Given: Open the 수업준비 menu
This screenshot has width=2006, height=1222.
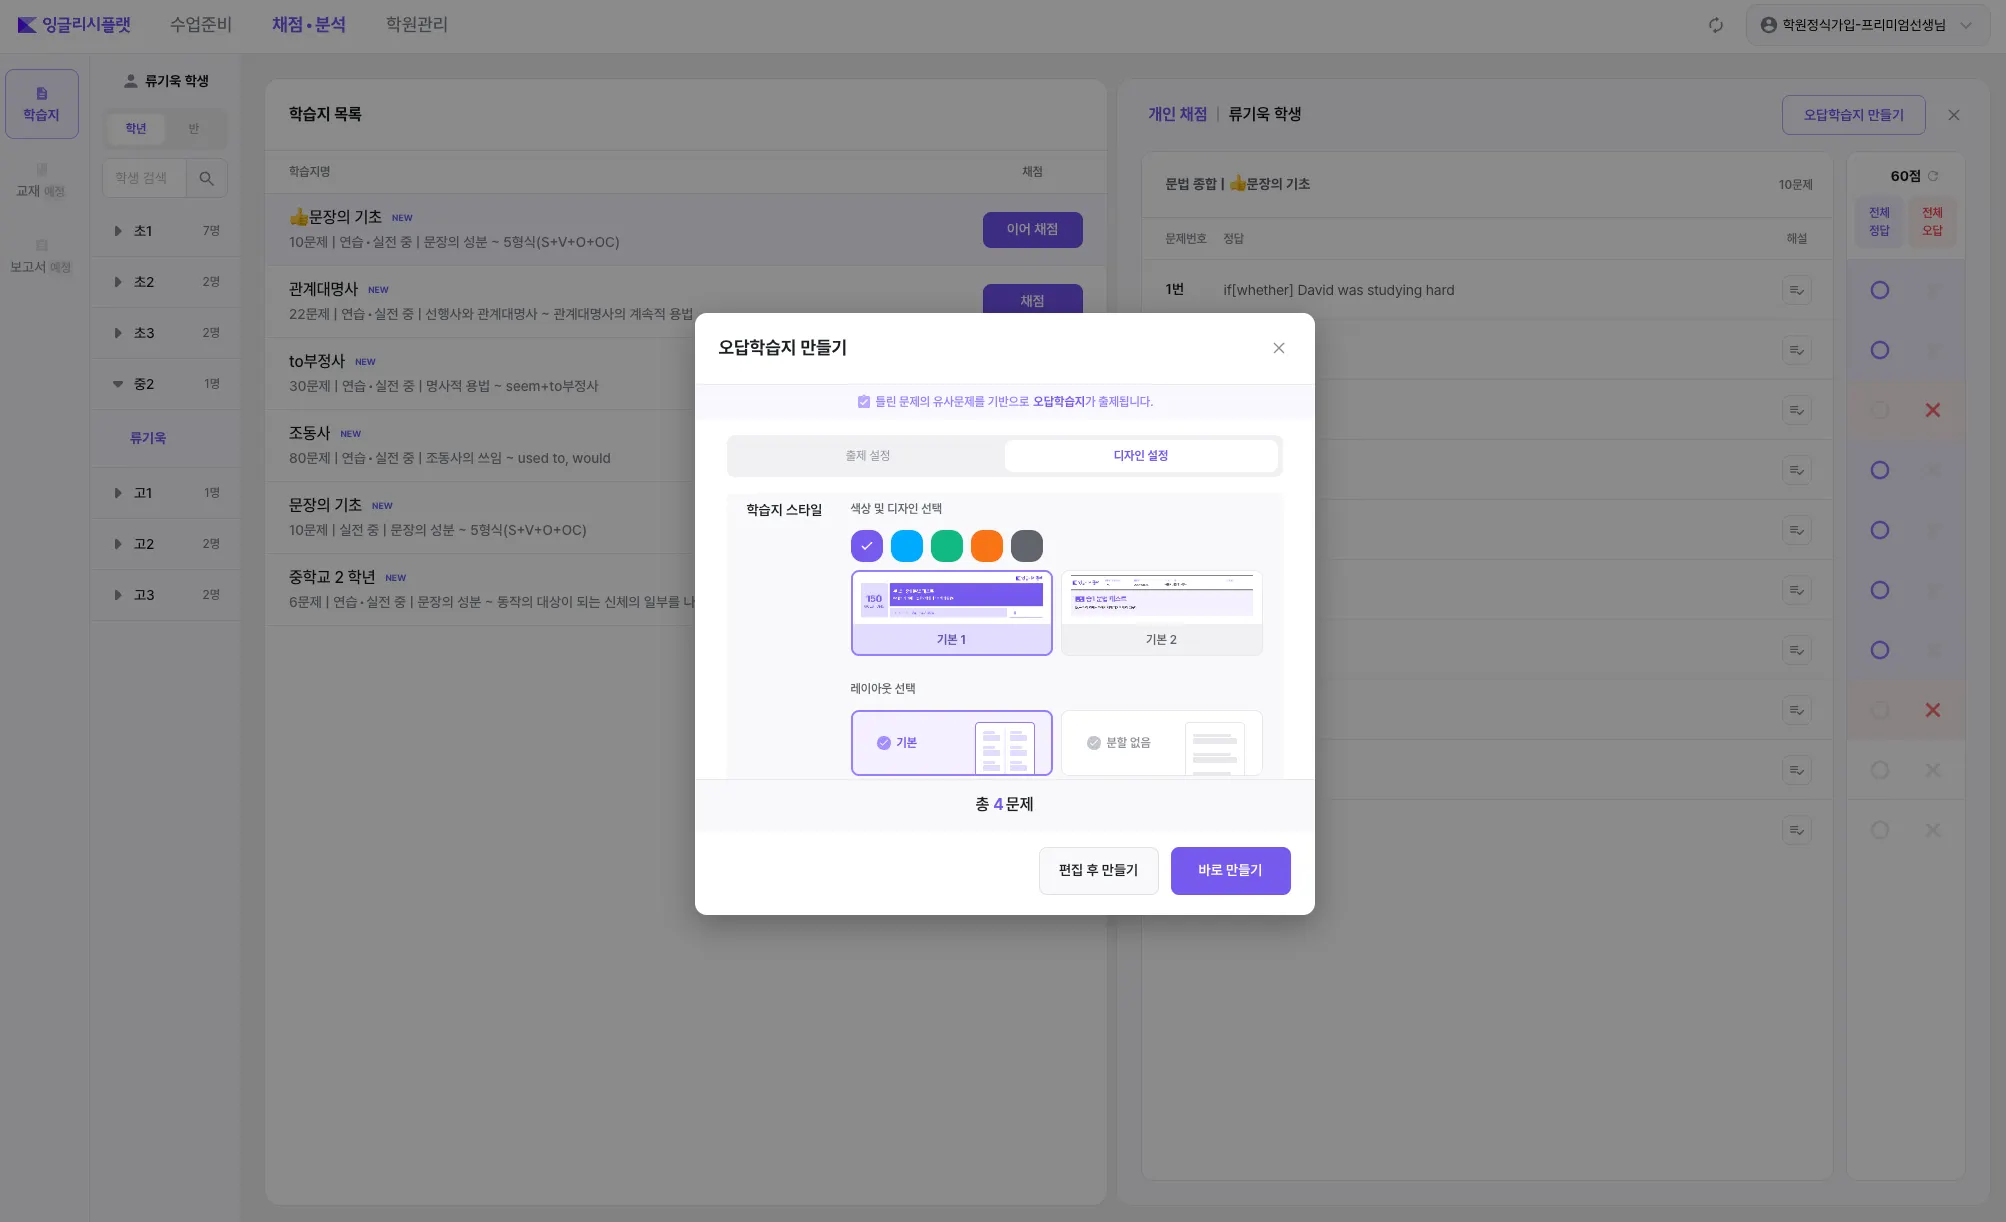Looking at the screenshot, I should pyautogui.click(x=200, y=24).
